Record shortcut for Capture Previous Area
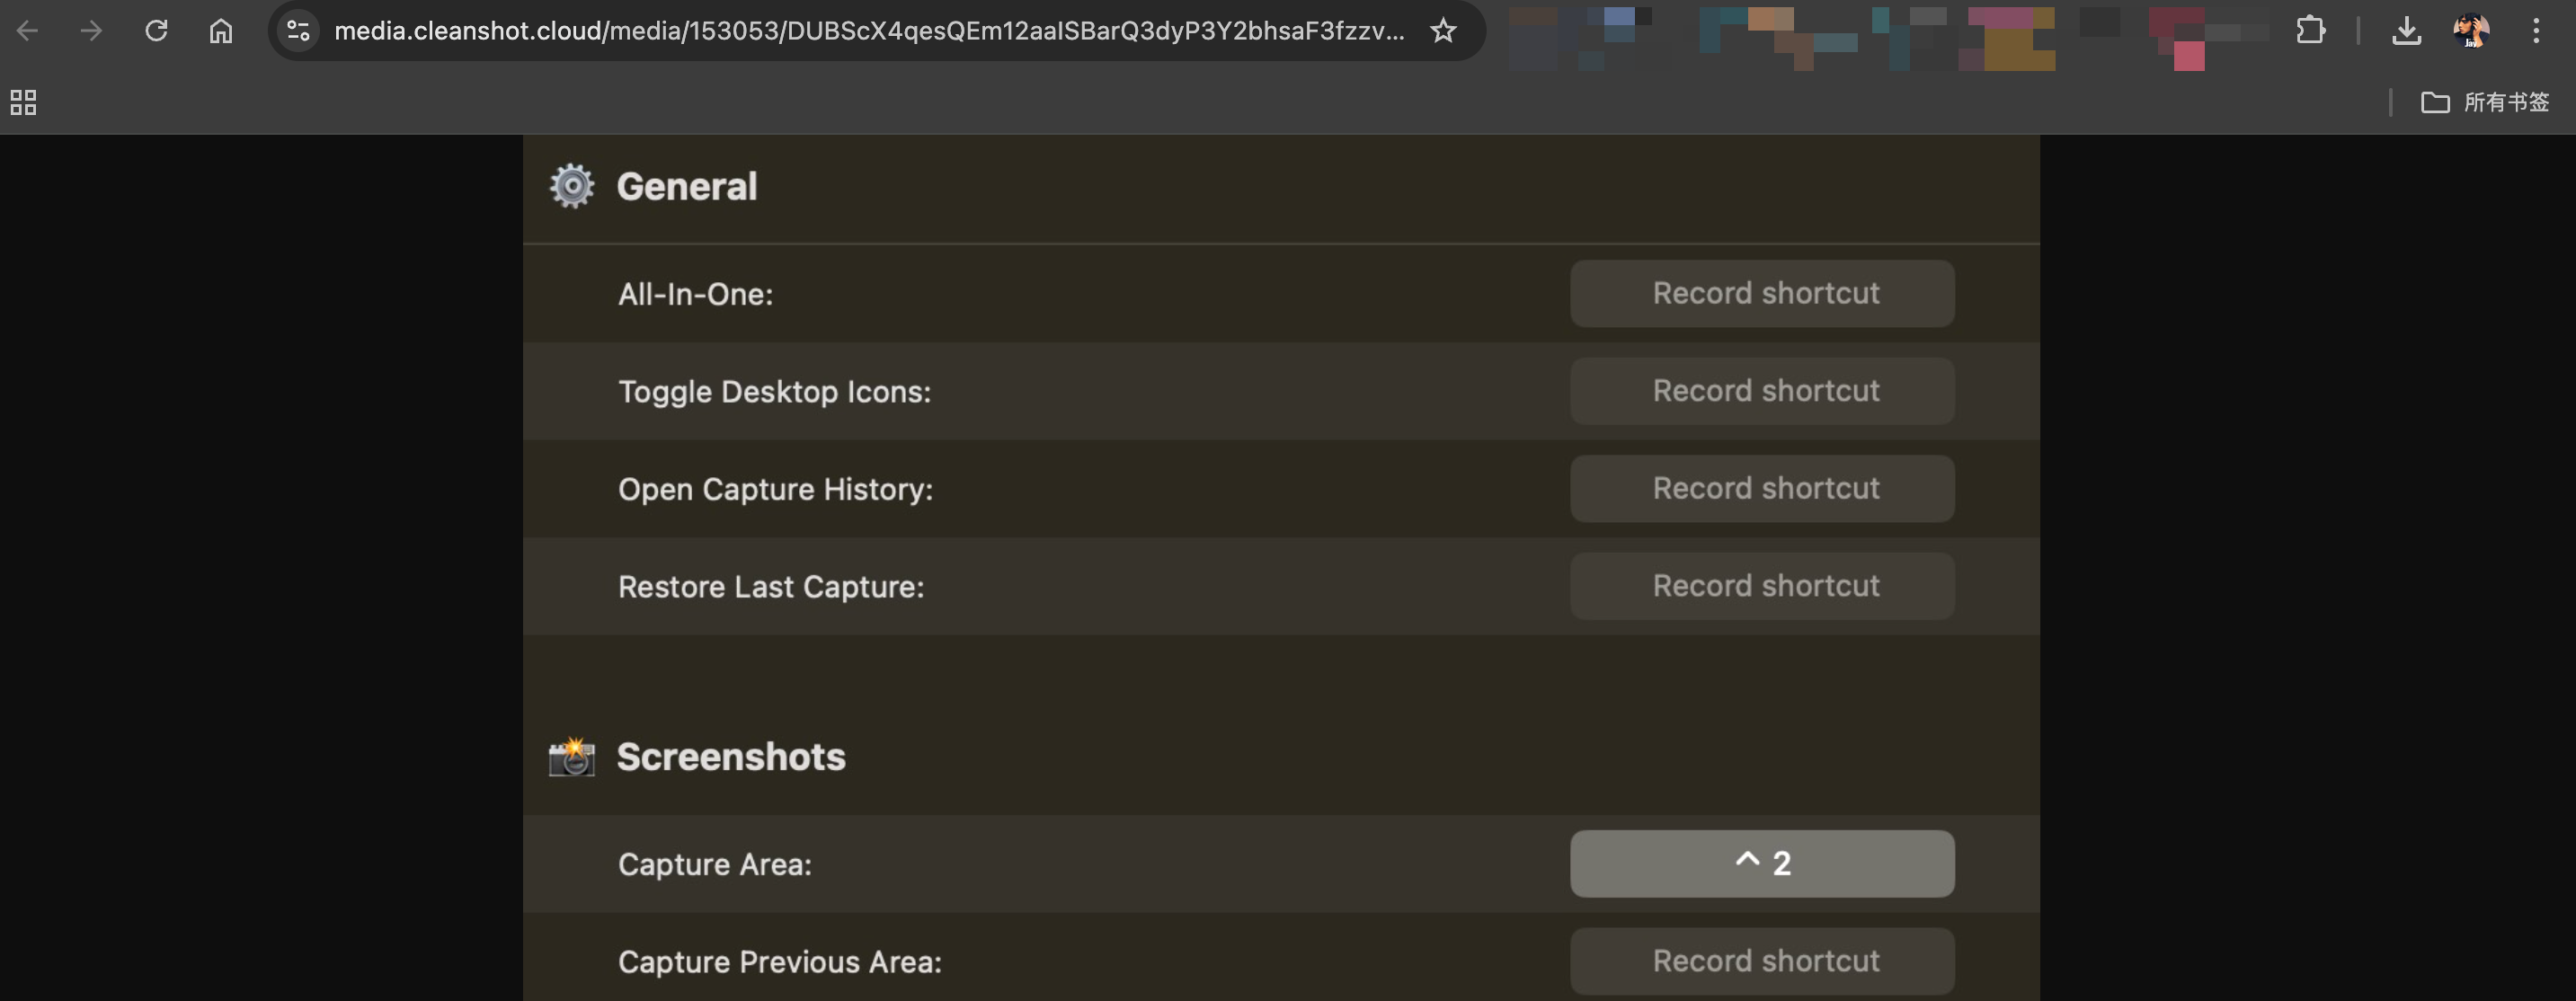This screenshot has height=1001, width=2576. tap(1762, 961)
